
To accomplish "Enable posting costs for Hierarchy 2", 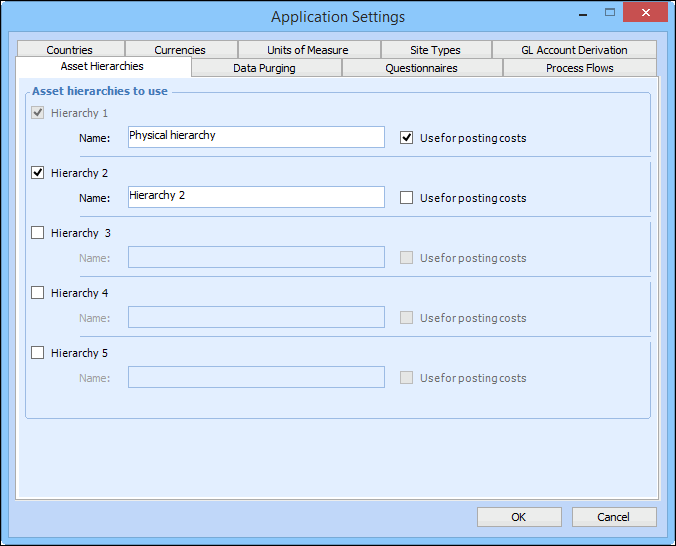I will click(406, 198).
